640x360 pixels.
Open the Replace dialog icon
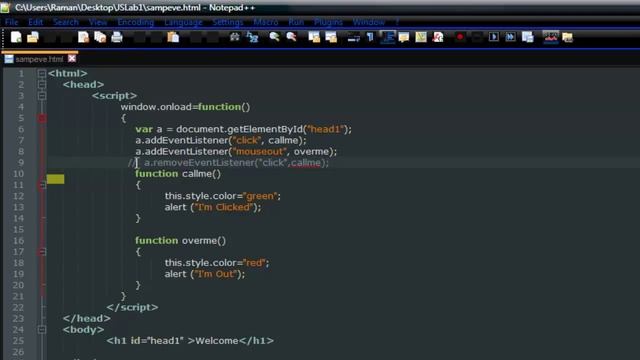(x=252, y=37)
